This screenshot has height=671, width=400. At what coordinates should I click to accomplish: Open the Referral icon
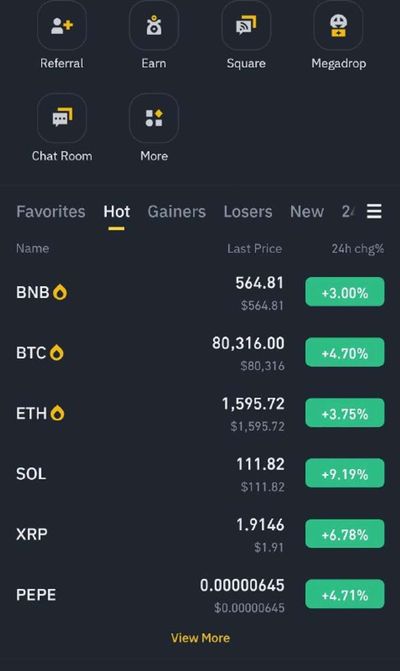(x=62, y=25)
